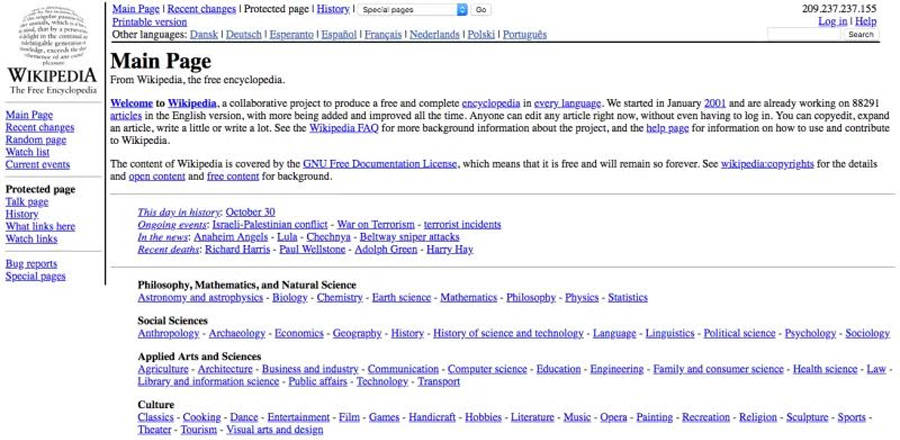Switch to Deutsch language

243,34
